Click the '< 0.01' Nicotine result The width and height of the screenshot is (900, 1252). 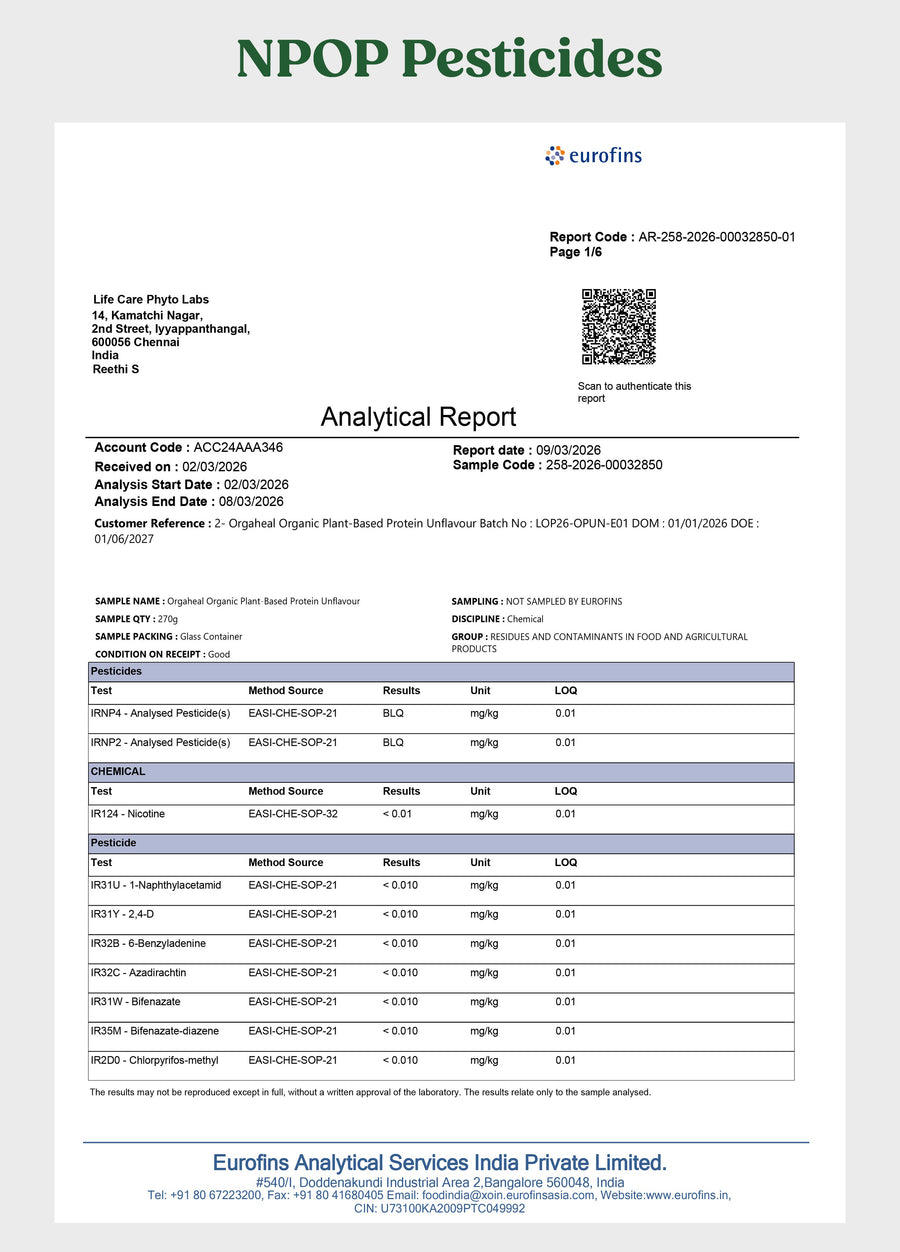point(397,814)
